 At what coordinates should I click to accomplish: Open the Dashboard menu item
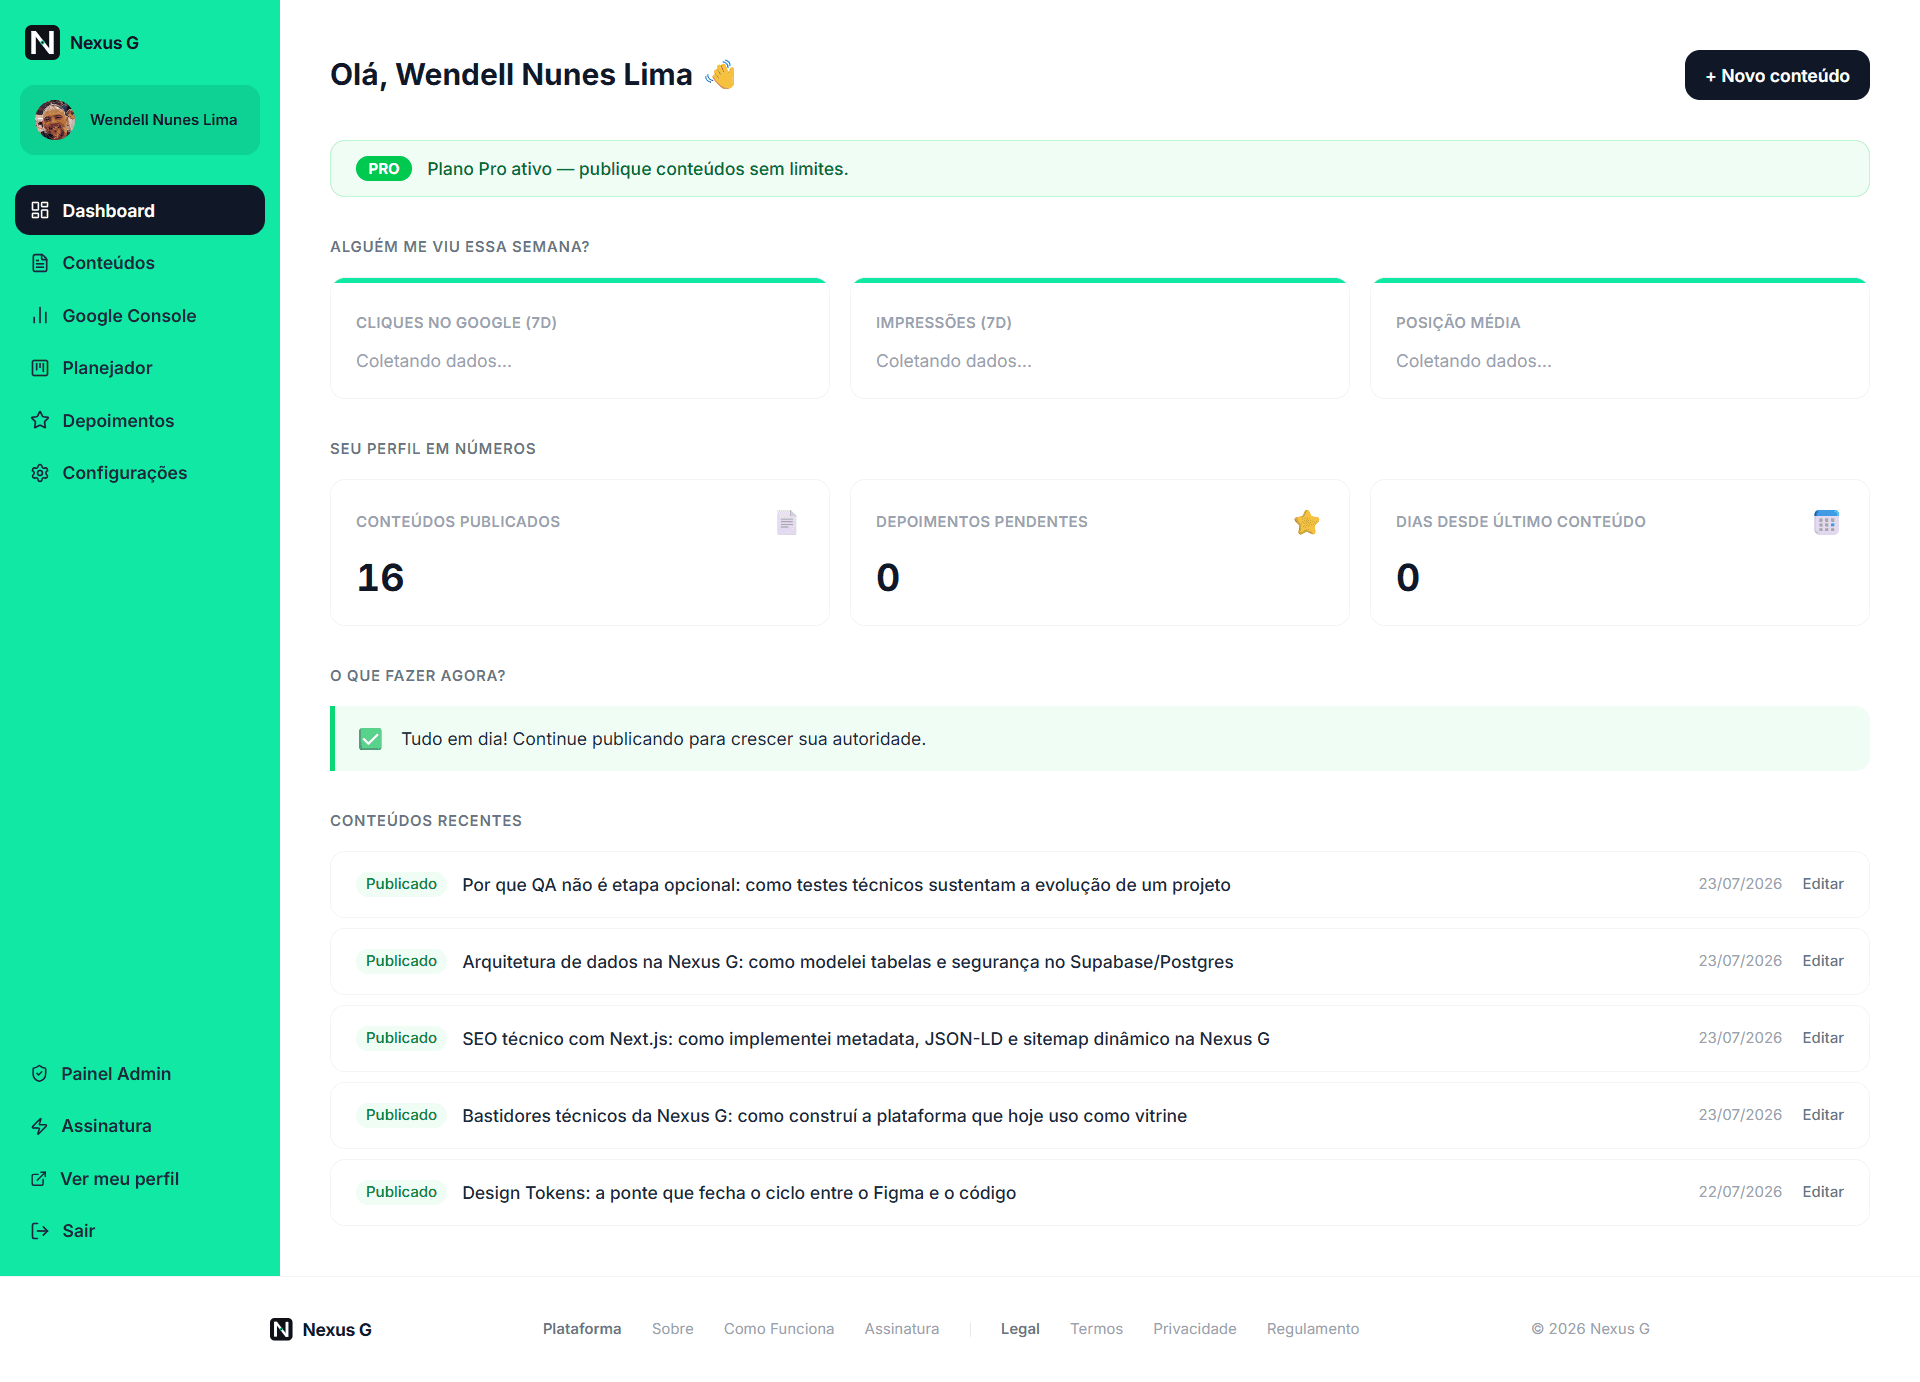140,210
